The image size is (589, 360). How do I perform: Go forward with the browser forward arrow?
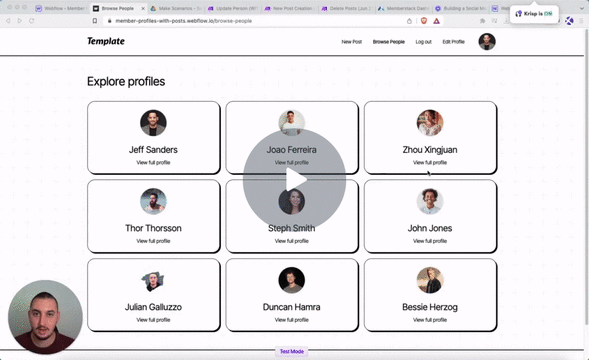pos(20,21)
